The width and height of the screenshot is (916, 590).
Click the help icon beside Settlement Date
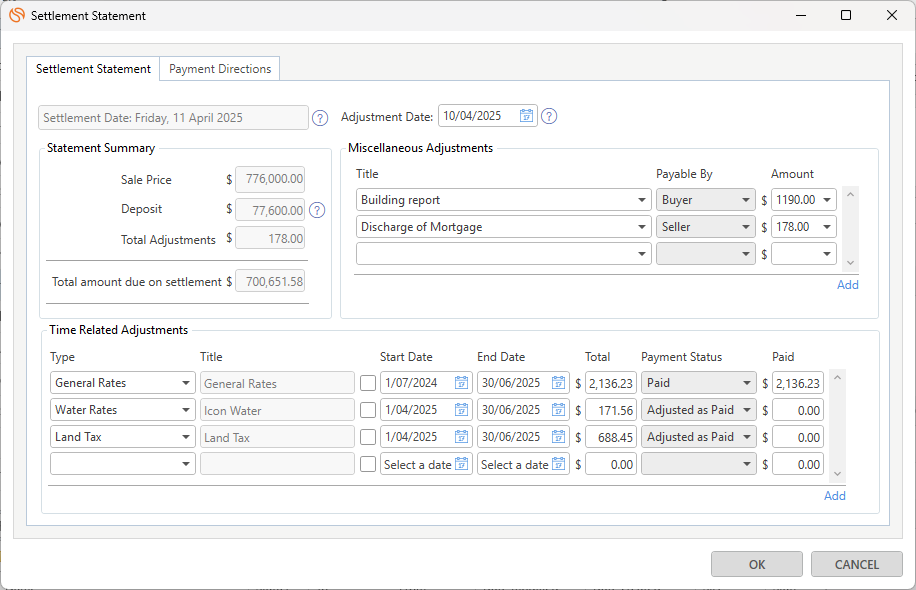320,118
